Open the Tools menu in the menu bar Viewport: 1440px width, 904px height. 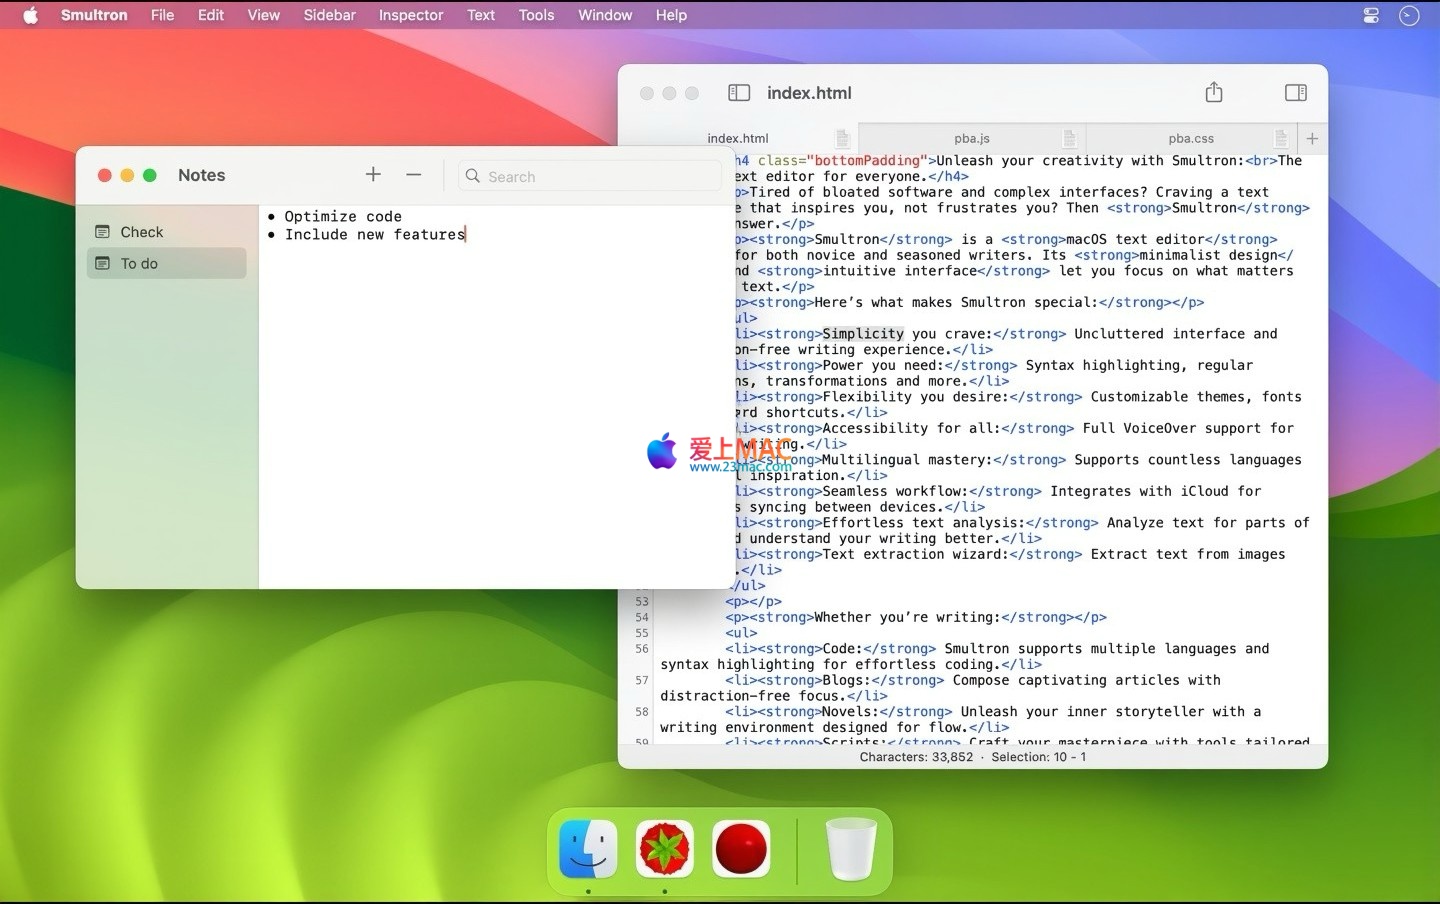tap(536, 15)
